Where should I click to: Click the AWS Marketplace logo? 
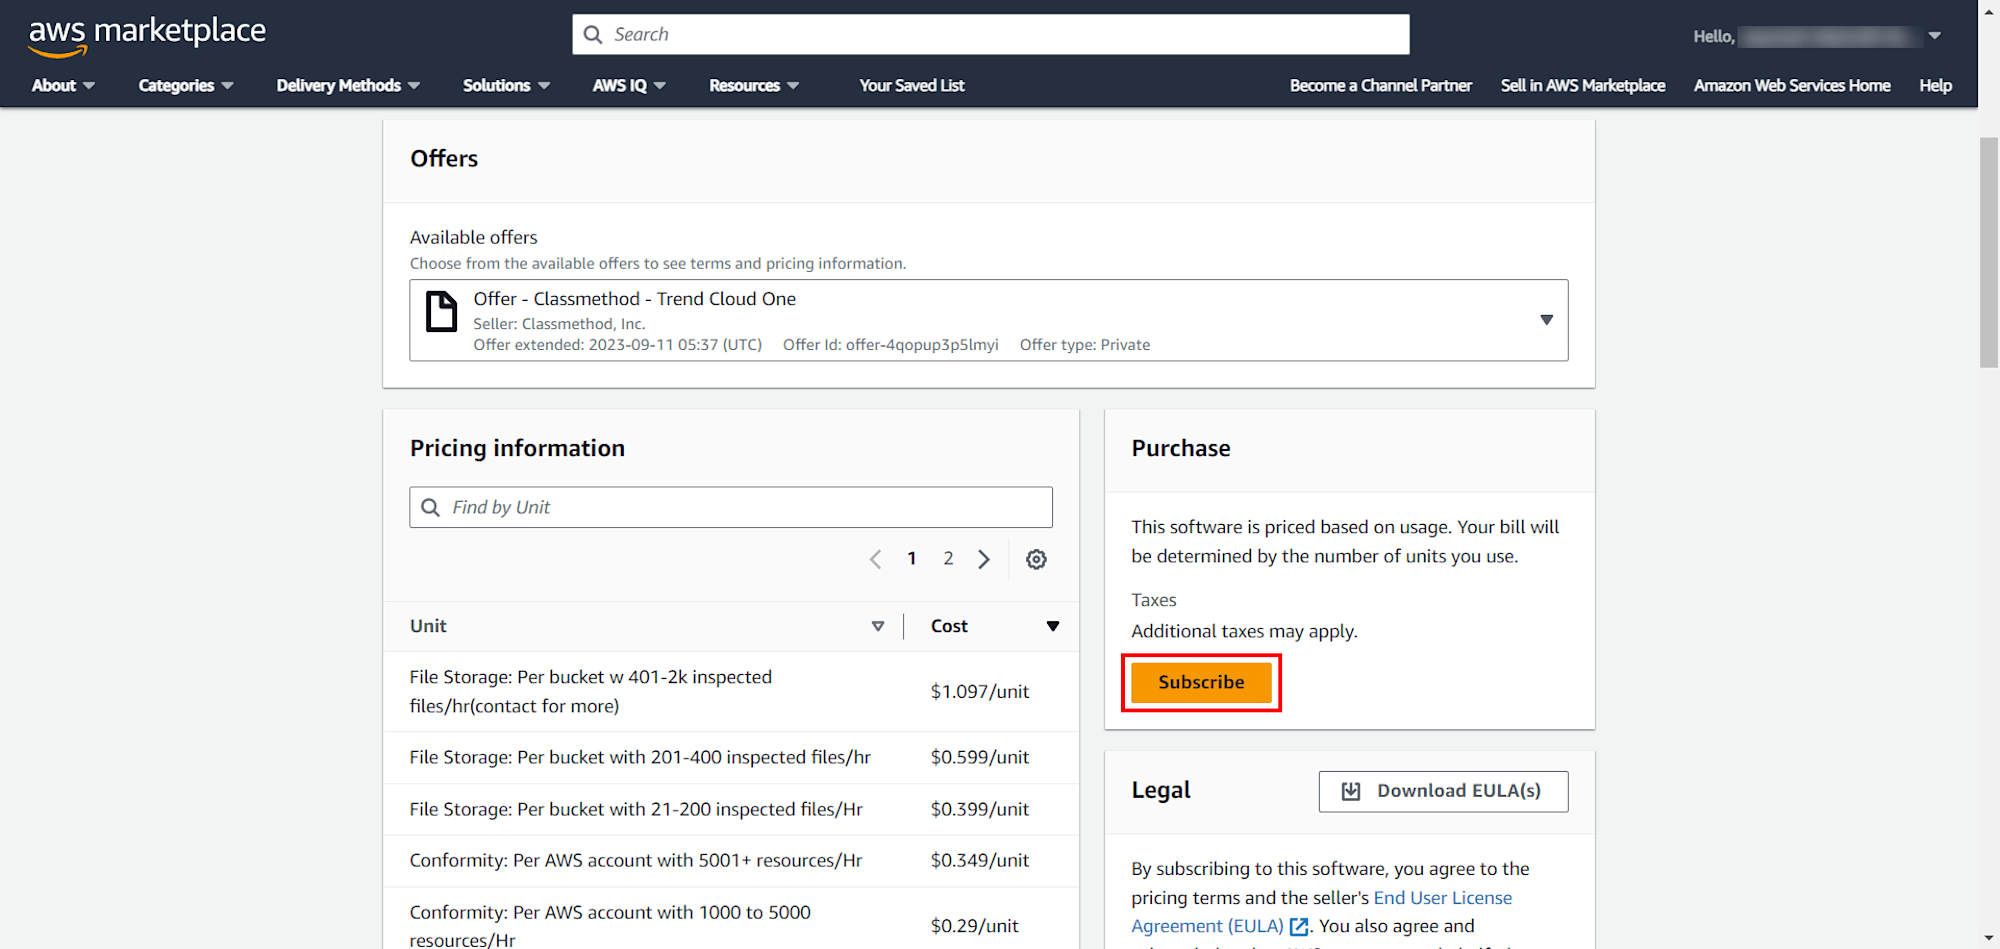tap(147, 36)
